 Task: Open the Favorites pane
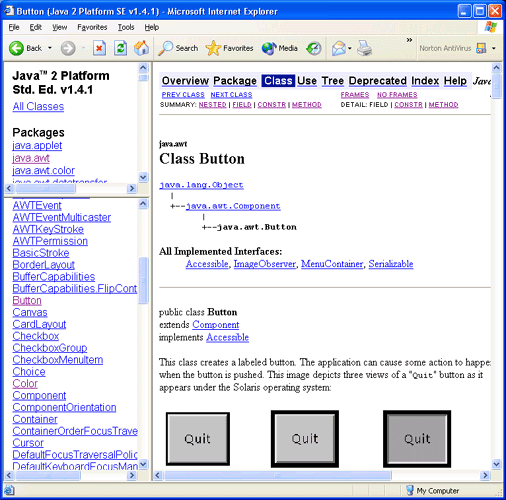[x=229, y=48]
